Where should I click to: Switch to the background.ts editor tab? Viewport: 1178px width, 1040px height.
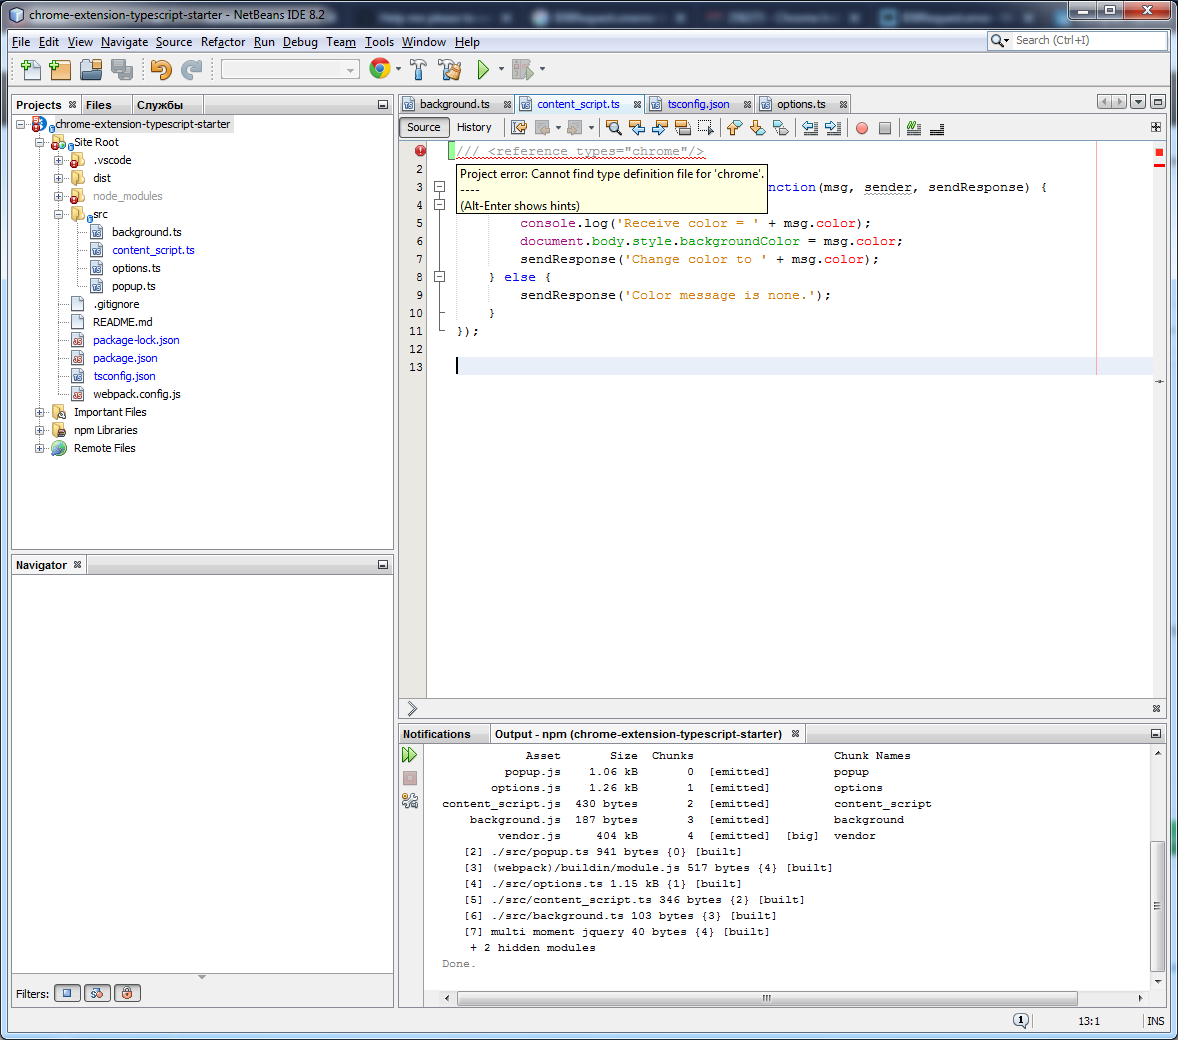coord(454,104)
